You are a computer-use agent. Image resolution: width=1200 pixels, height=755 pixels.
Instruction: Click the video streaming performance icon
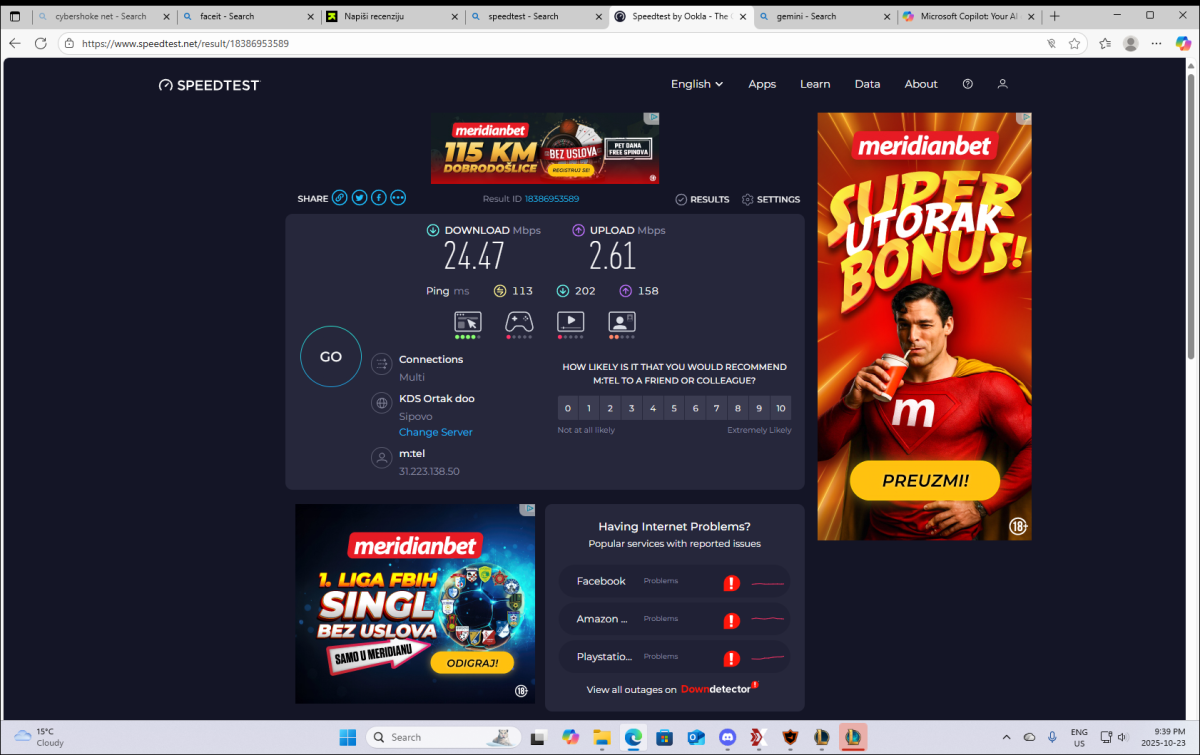pyautogui.click(x=571, y=322)
